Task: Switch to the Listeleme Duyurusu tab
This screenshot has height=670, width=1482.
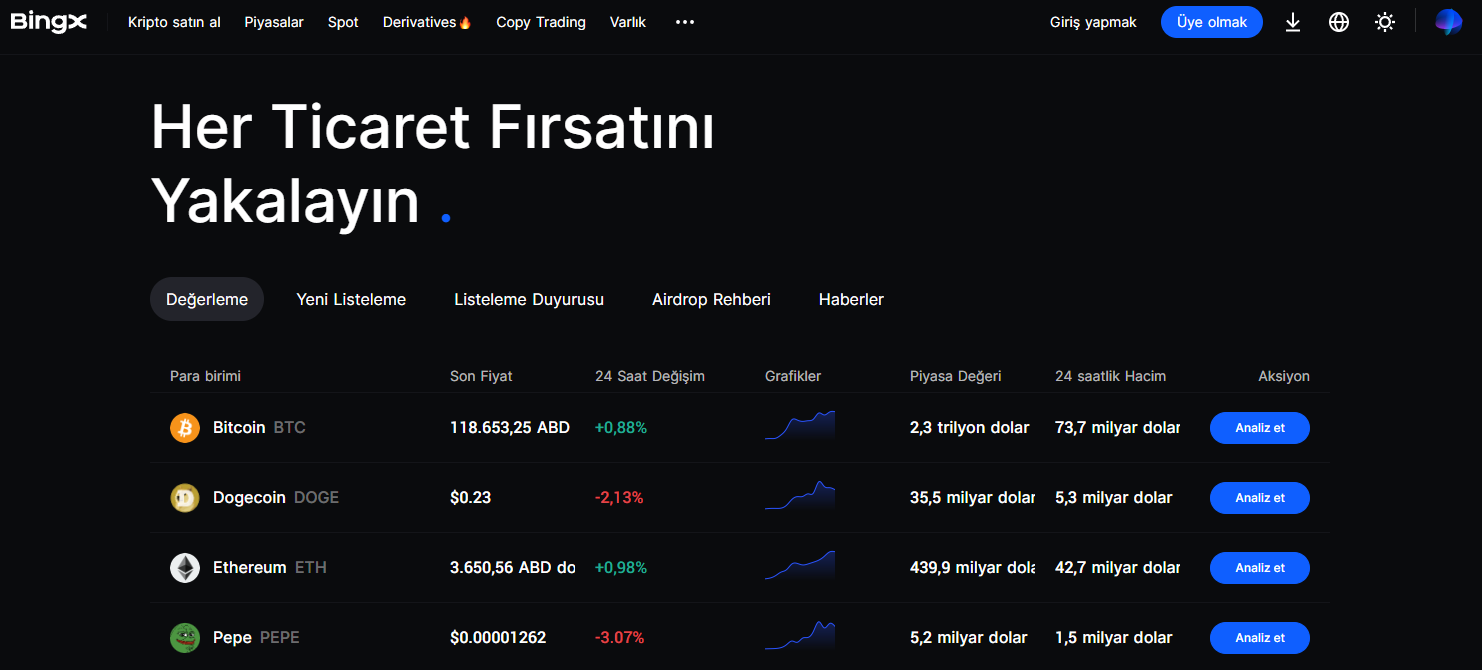Action: point(529,299)
